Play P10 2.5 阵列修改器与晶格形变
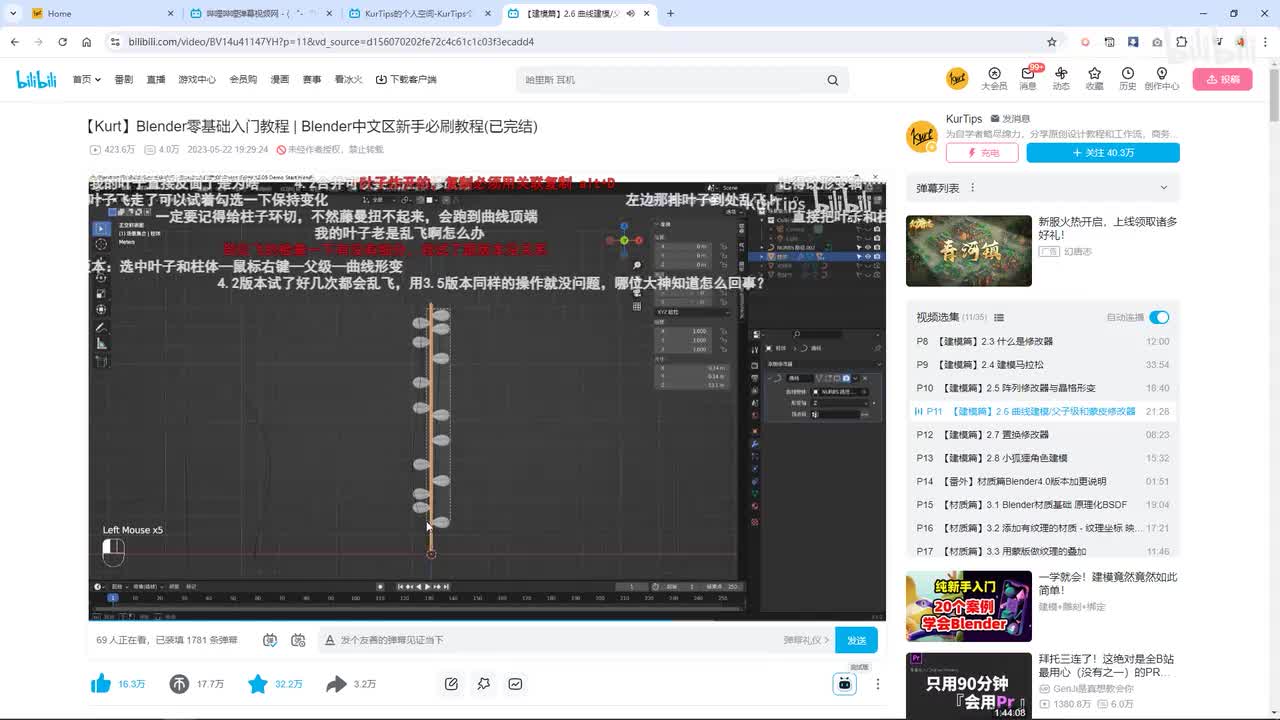The image size is (1280, 720). tap(1043, 388)
